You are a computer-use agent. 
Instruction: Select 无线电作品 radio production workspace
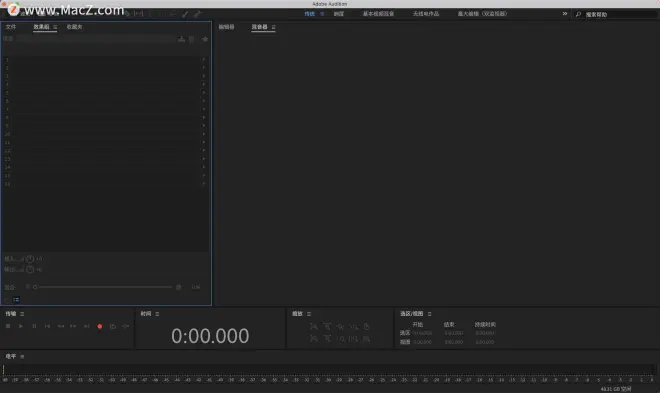tap(426, 14)
